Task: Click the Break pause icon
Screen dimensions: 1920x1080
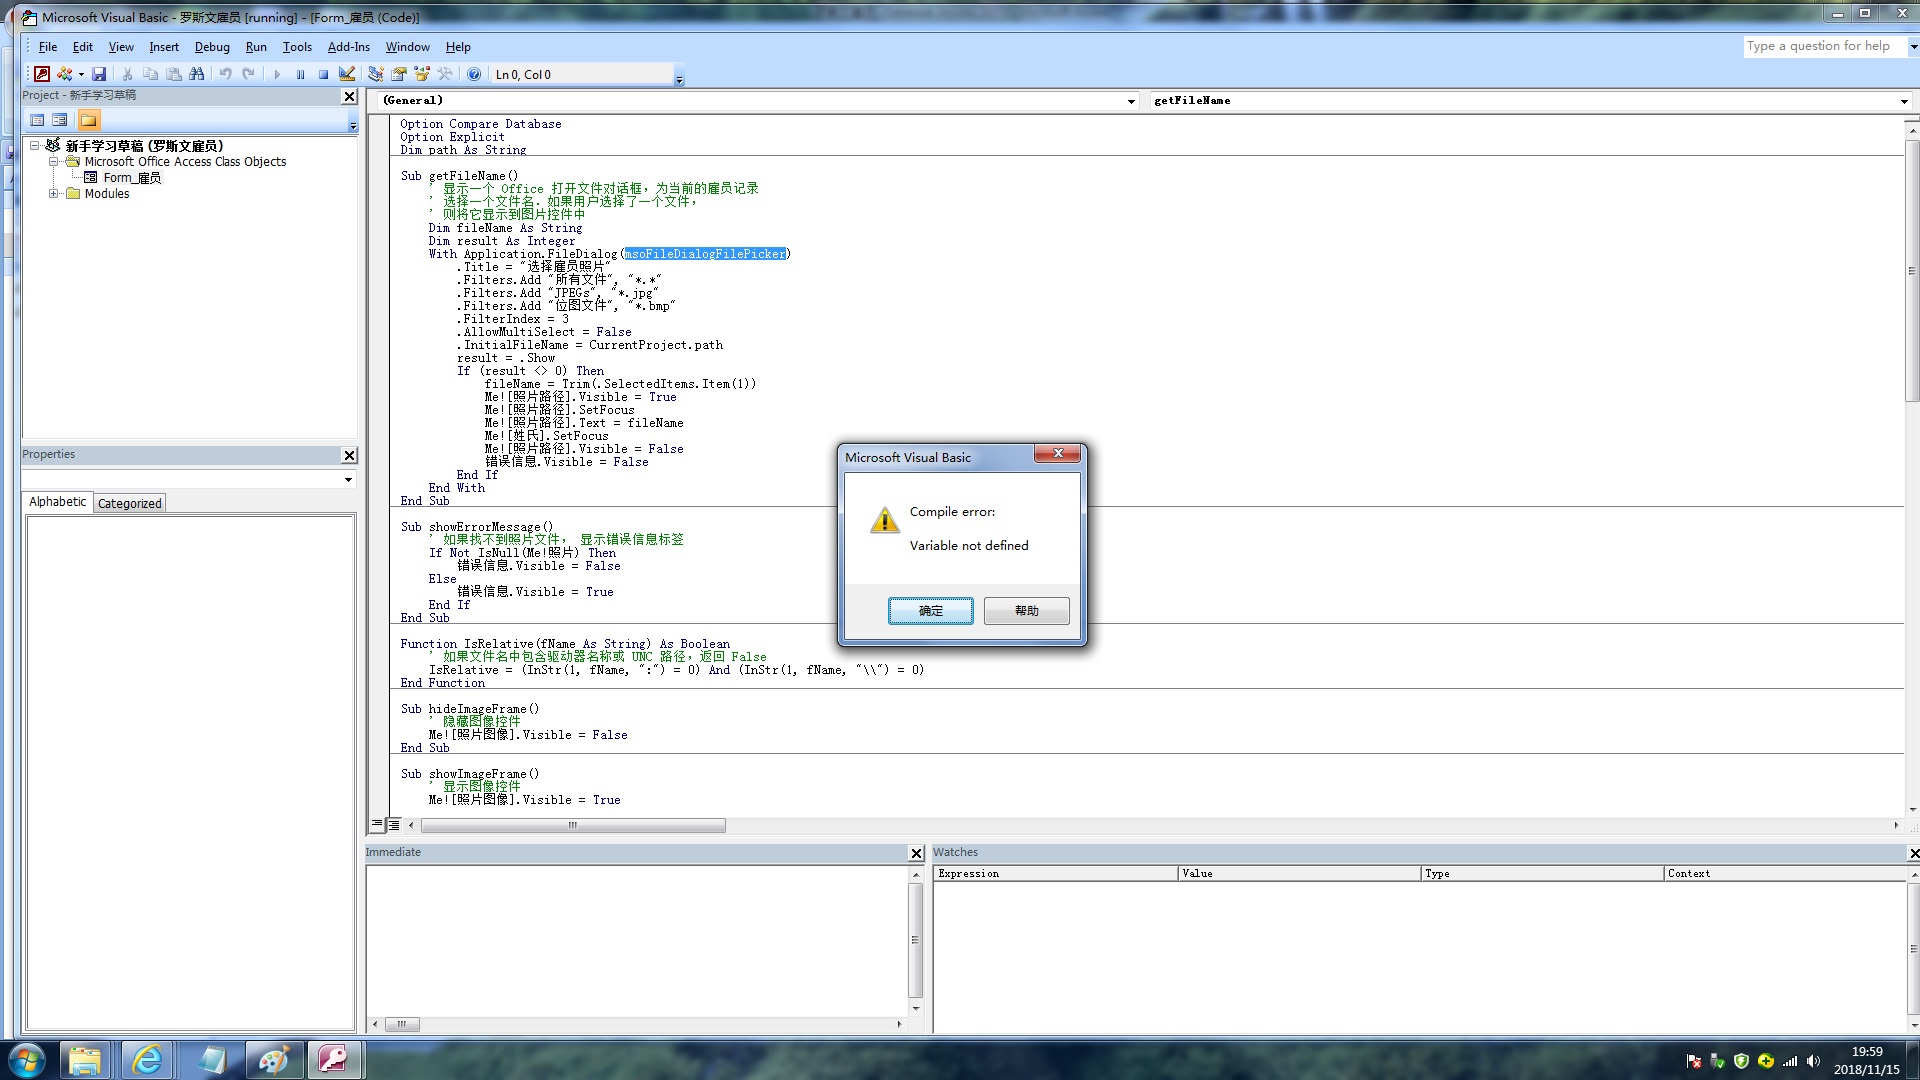Action: pyautogui.click(x=300, y=74)
